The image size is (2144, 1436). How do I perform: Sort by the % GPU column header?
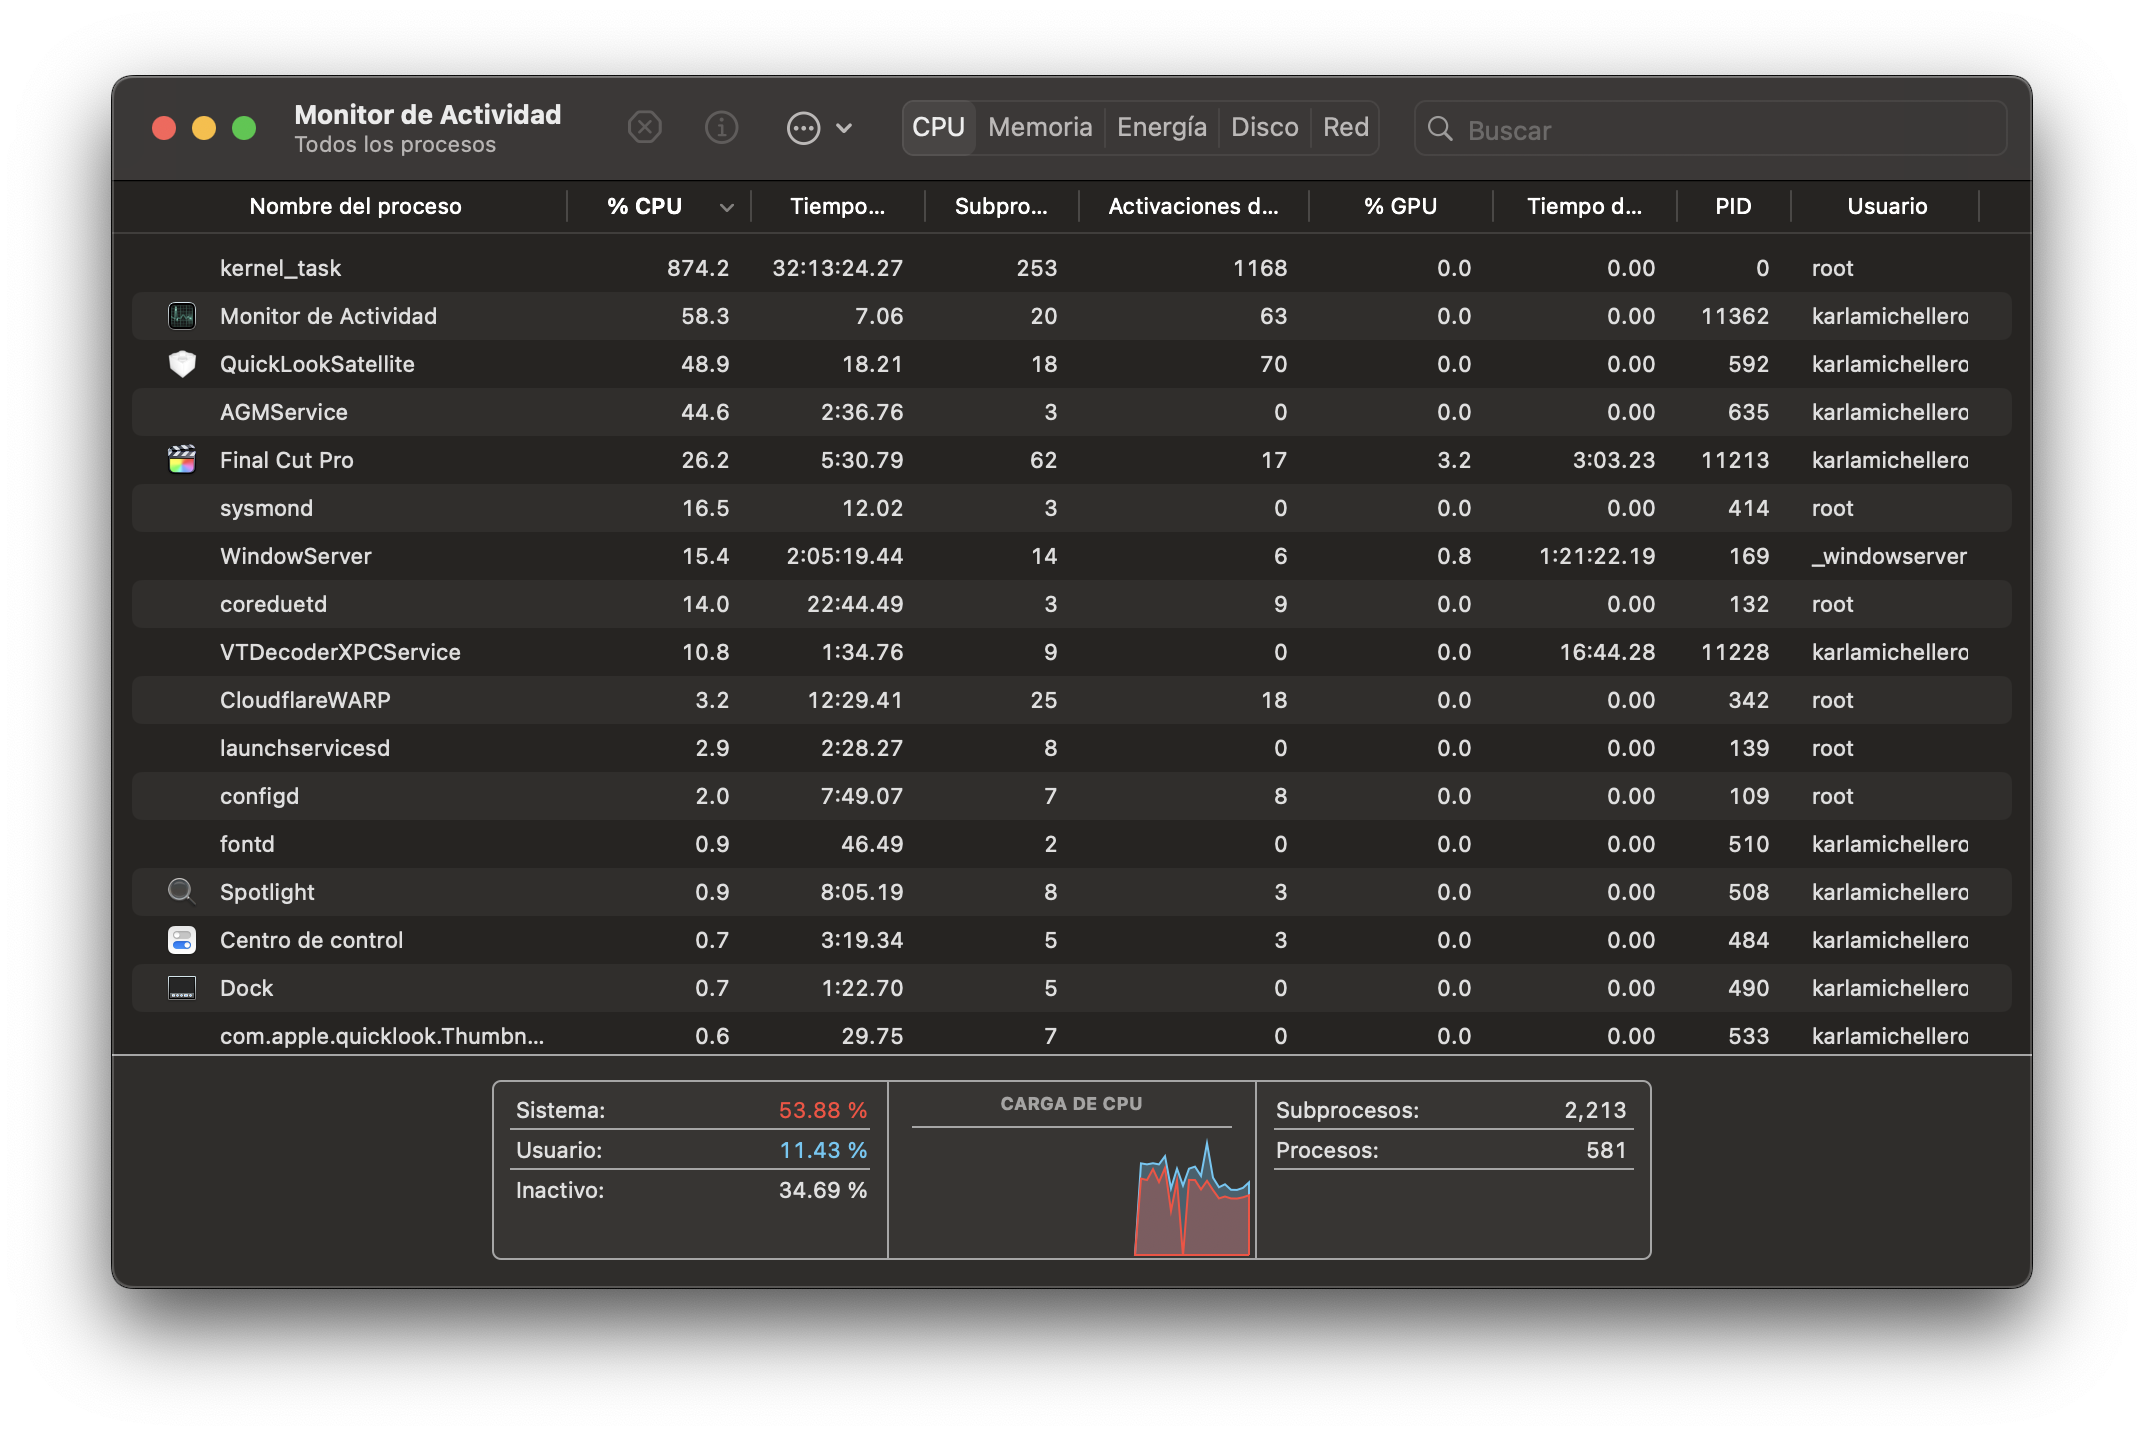coord(1400,206)
